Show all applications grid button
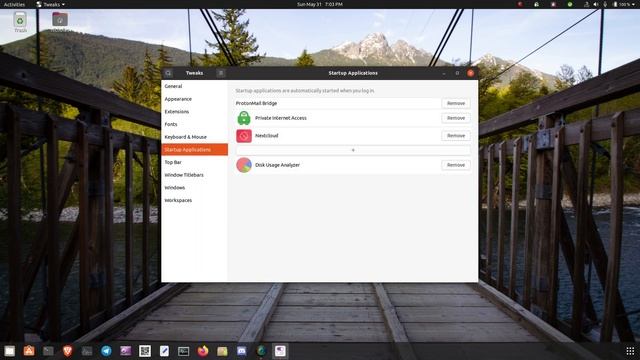 click(x=630, y=351)
